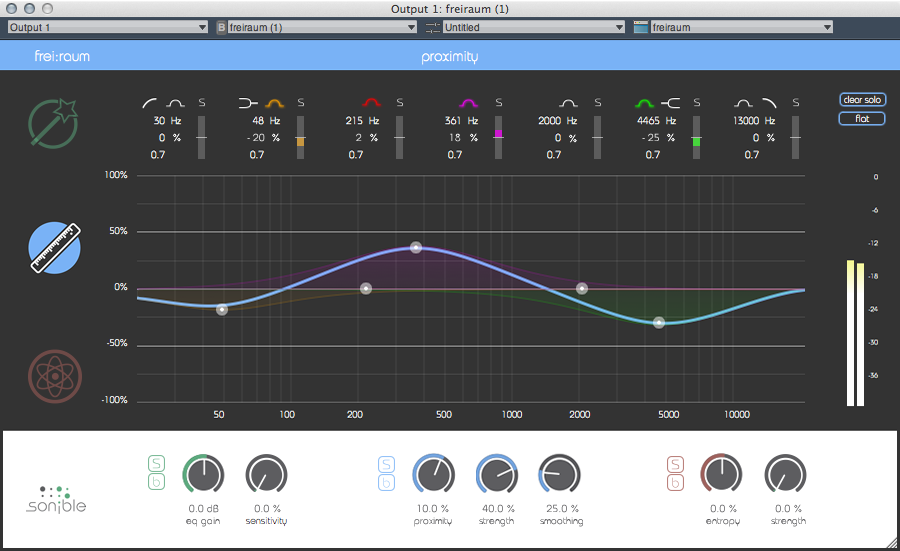Select the curve node at the 361 Hz peak
Screen dimensions: 900x551
(x=416, y=247)
